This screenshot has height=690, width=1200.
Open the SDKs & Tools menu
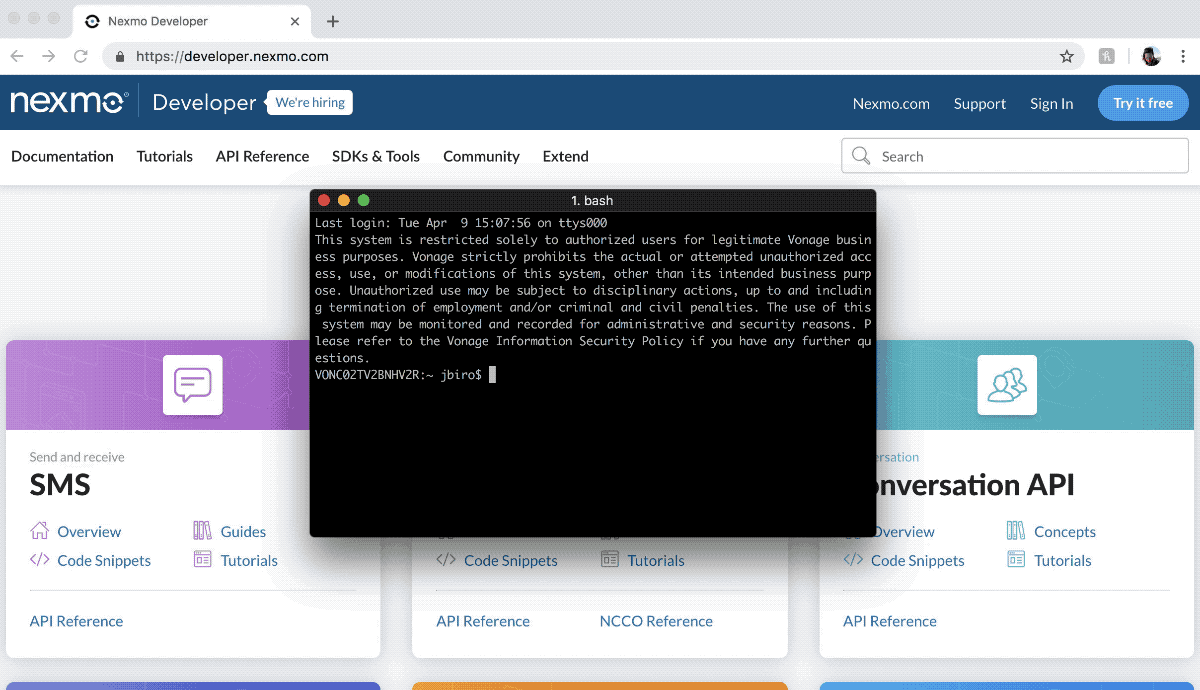tap(376, 156)
